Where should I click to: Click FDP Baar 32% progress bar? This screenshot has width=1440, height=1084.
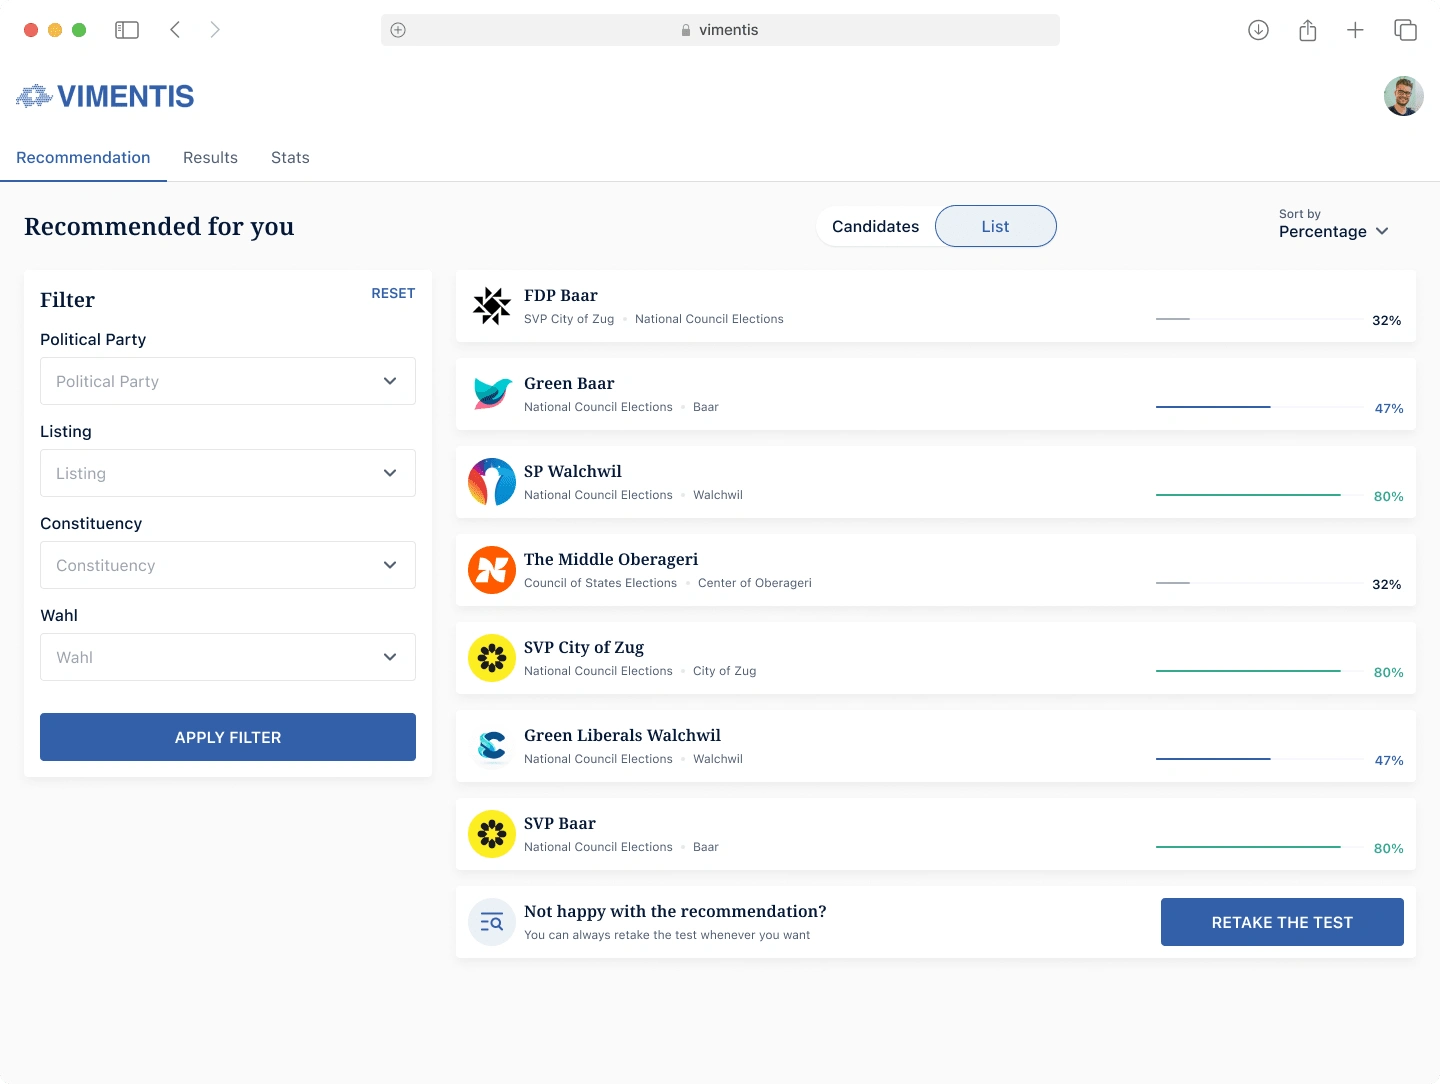[x=1260, y=319]
